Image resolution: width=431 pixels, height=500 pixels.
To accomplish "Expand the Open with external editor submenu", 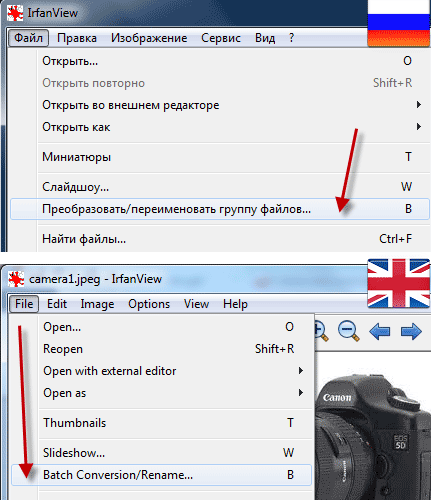I will coord(175,371).
